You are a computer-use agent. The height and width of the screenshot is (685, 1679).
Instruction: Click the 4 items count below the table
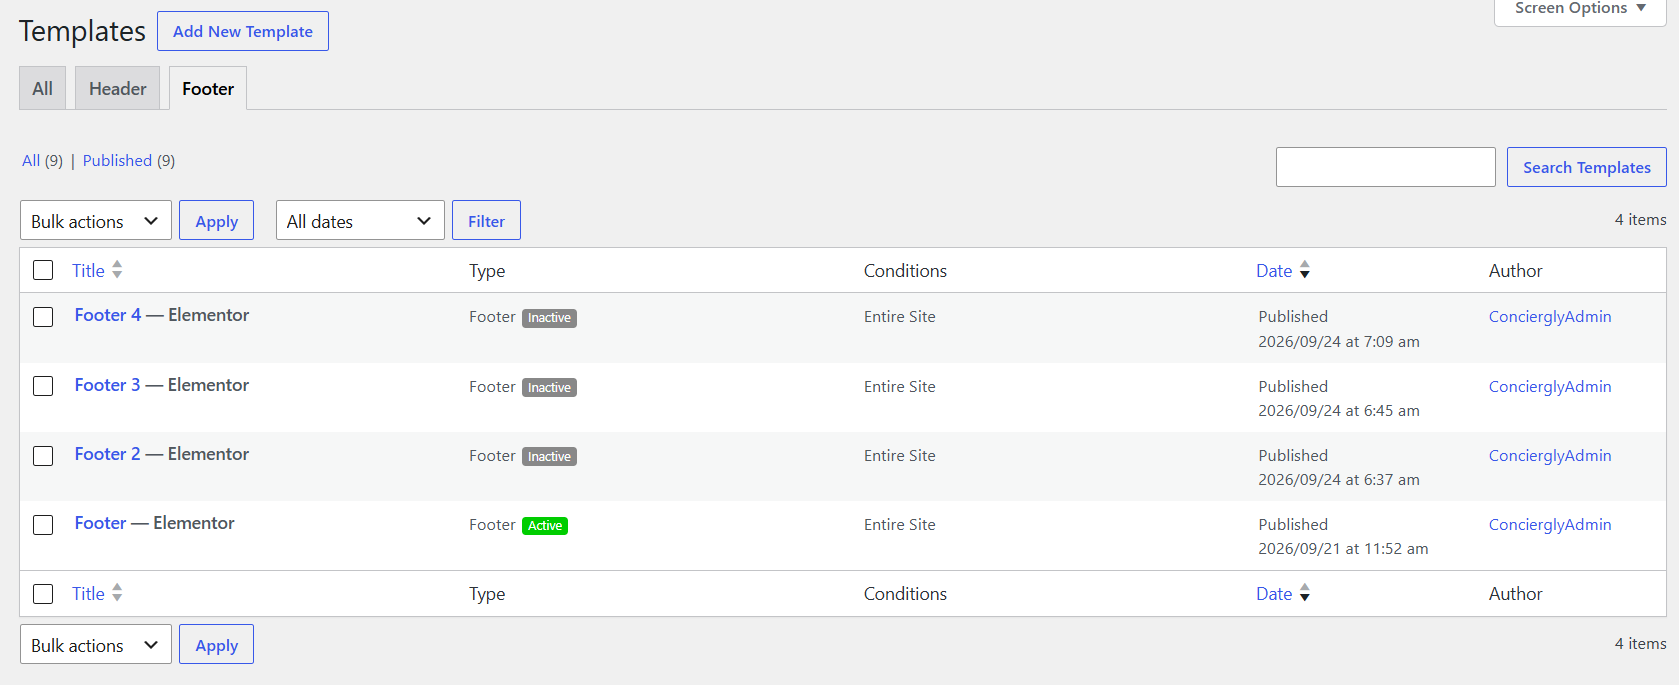tap(1640, 644)
